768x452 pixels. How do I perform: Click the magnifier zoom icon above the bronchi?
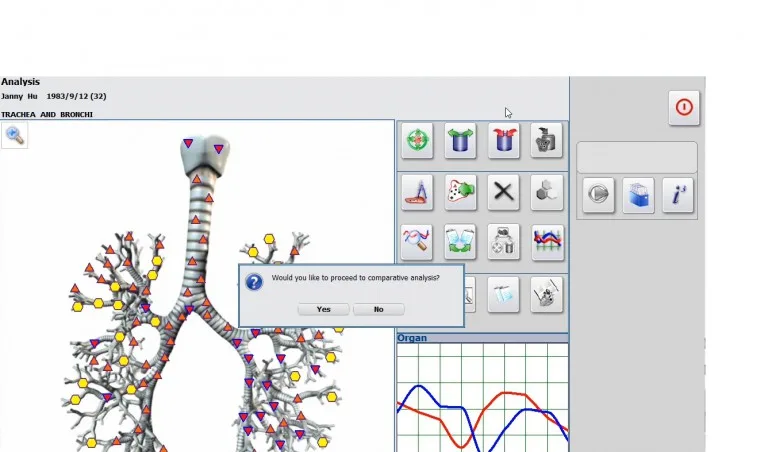15,135
